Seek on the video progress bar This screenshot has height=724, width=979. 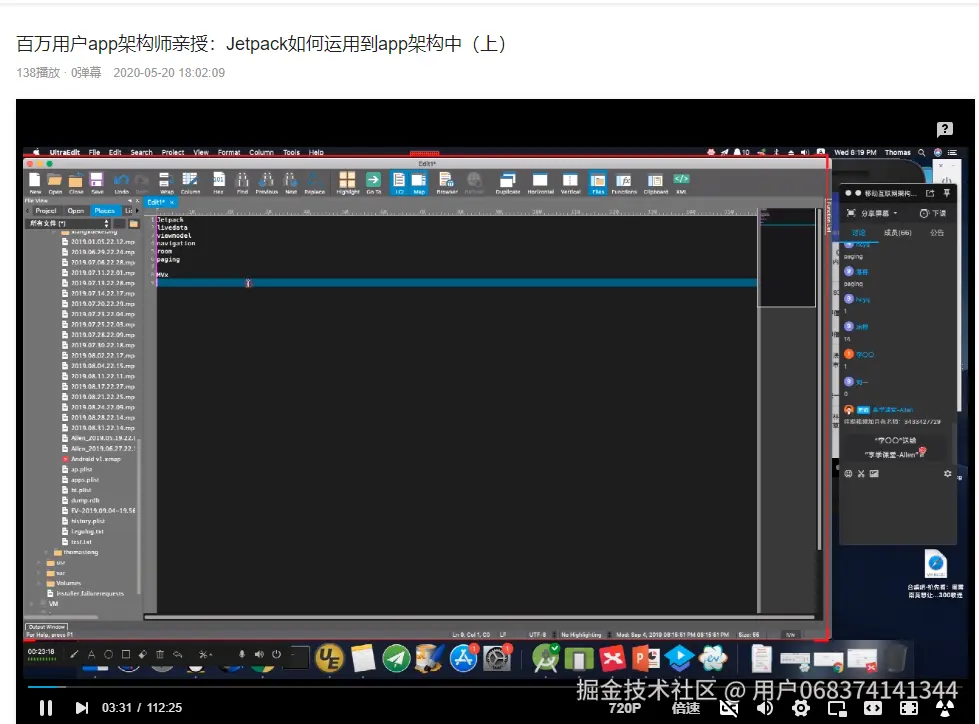click(496, 687)
